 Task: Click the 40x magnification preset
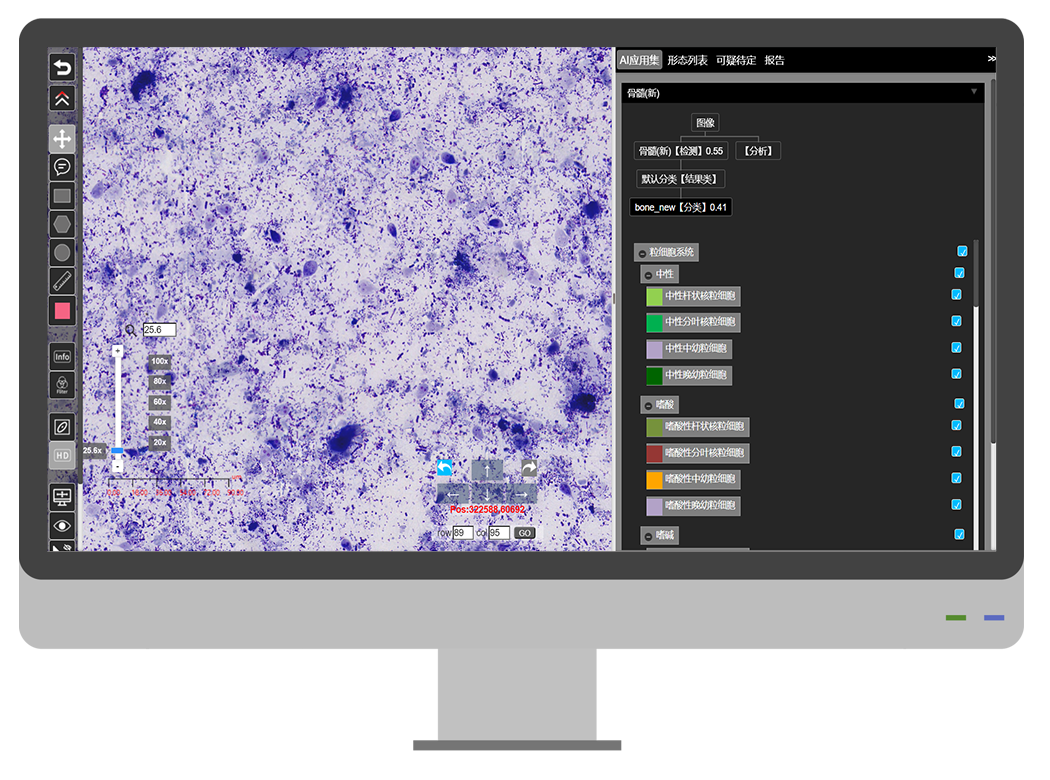tap(159, 422)
